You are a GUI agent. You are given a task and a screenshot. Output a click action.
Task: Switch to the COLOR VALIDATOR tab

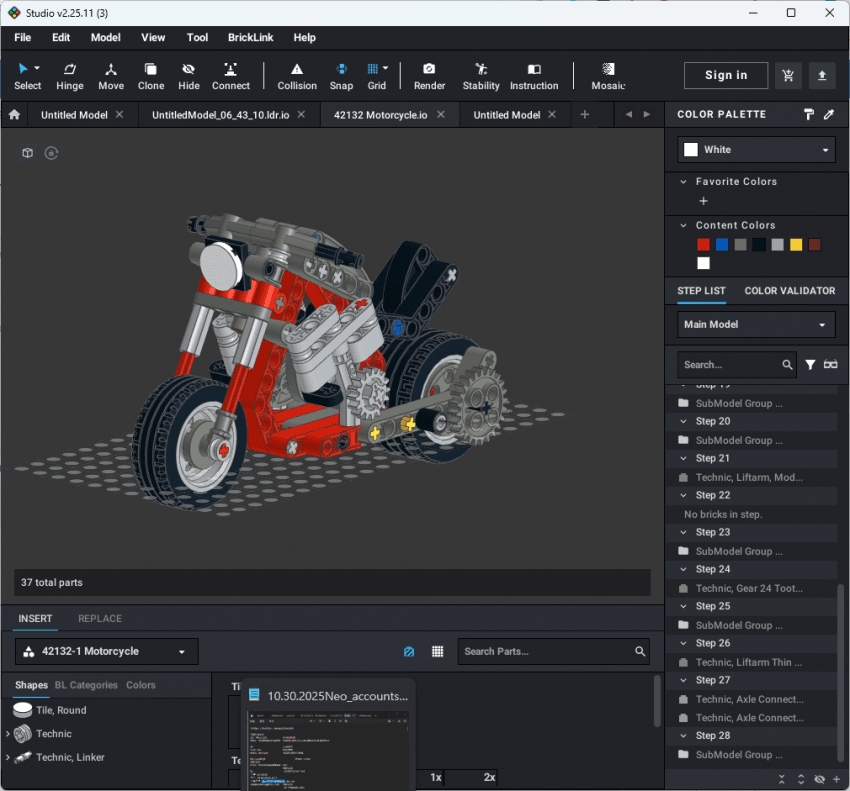click(x=789, y=291)
